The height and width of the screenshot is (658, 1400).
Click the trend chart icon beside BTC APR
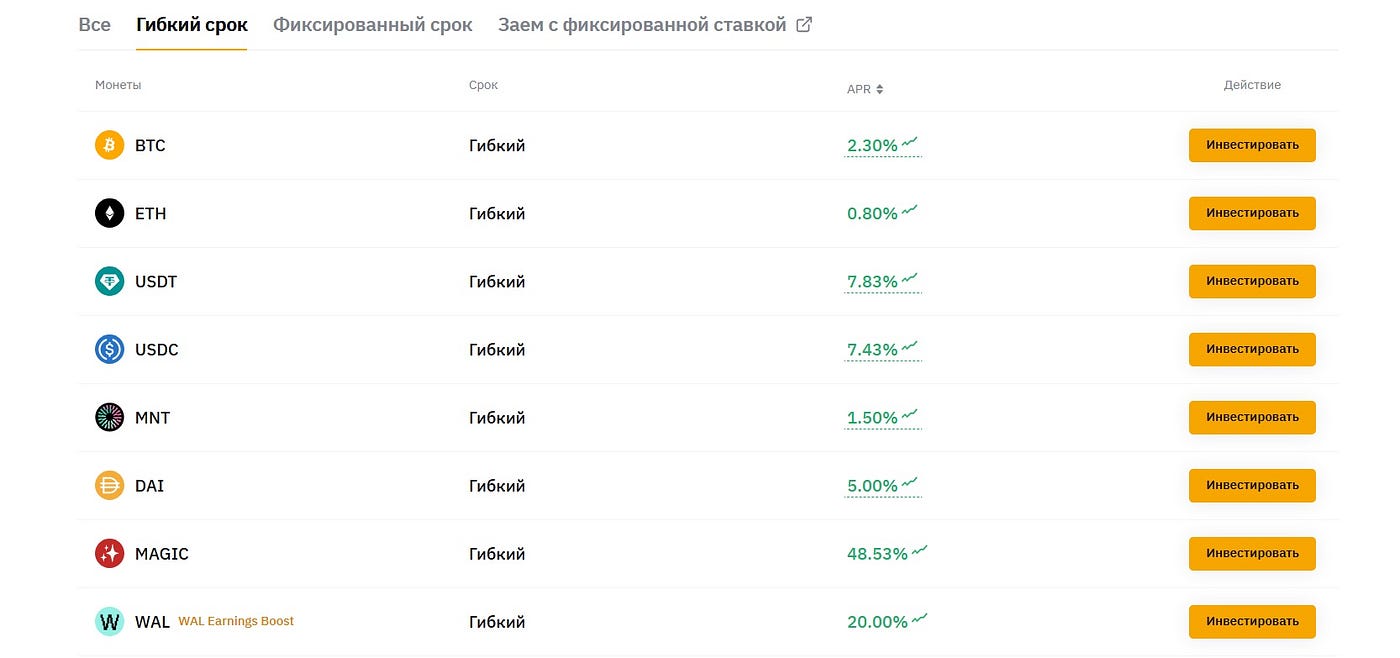908,142
